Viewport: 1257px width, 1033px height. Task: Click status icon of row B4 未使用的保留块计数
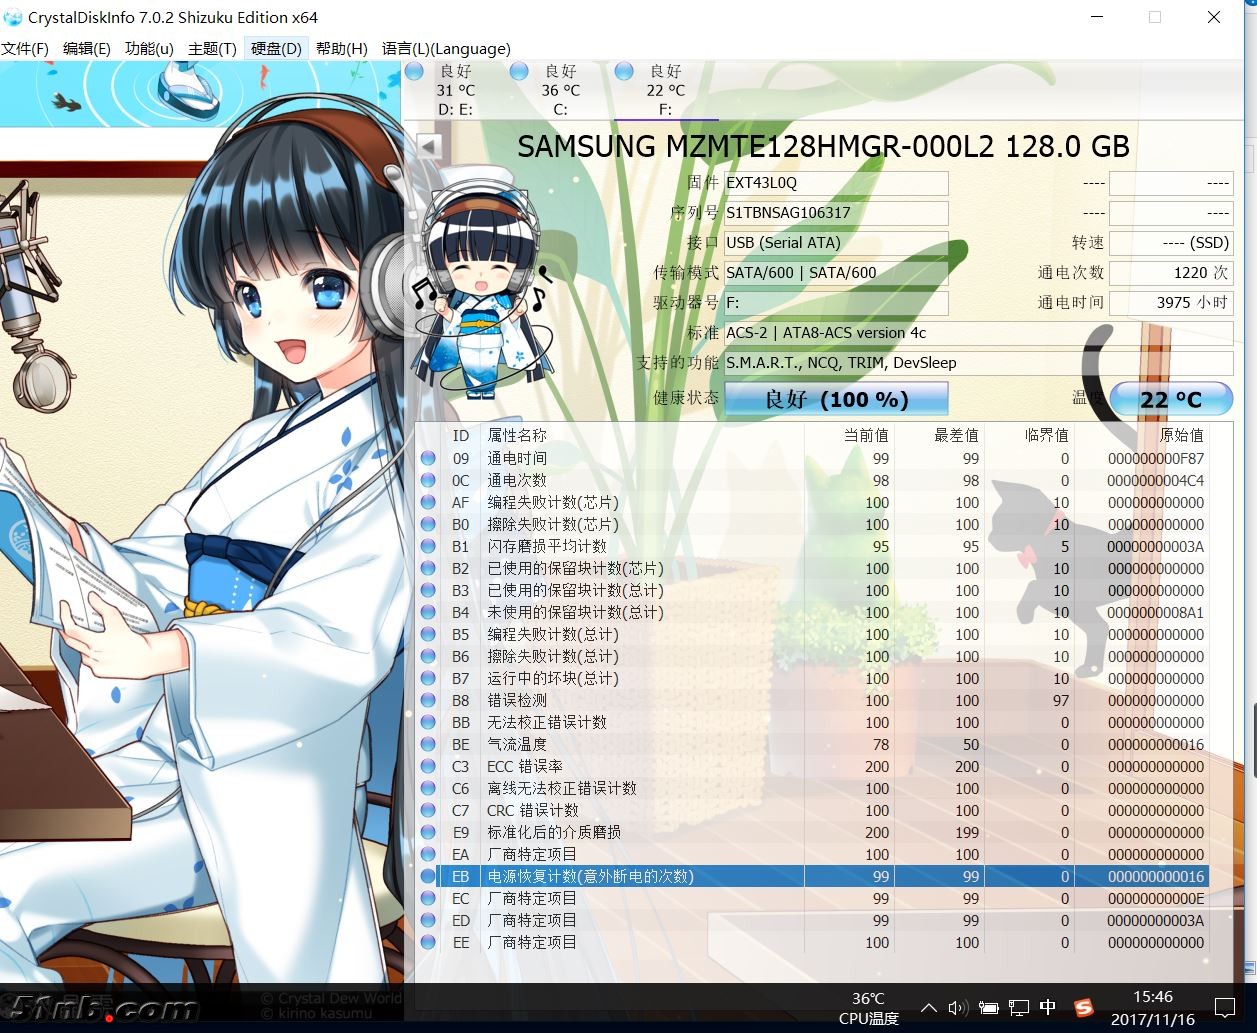coord(429,612)
